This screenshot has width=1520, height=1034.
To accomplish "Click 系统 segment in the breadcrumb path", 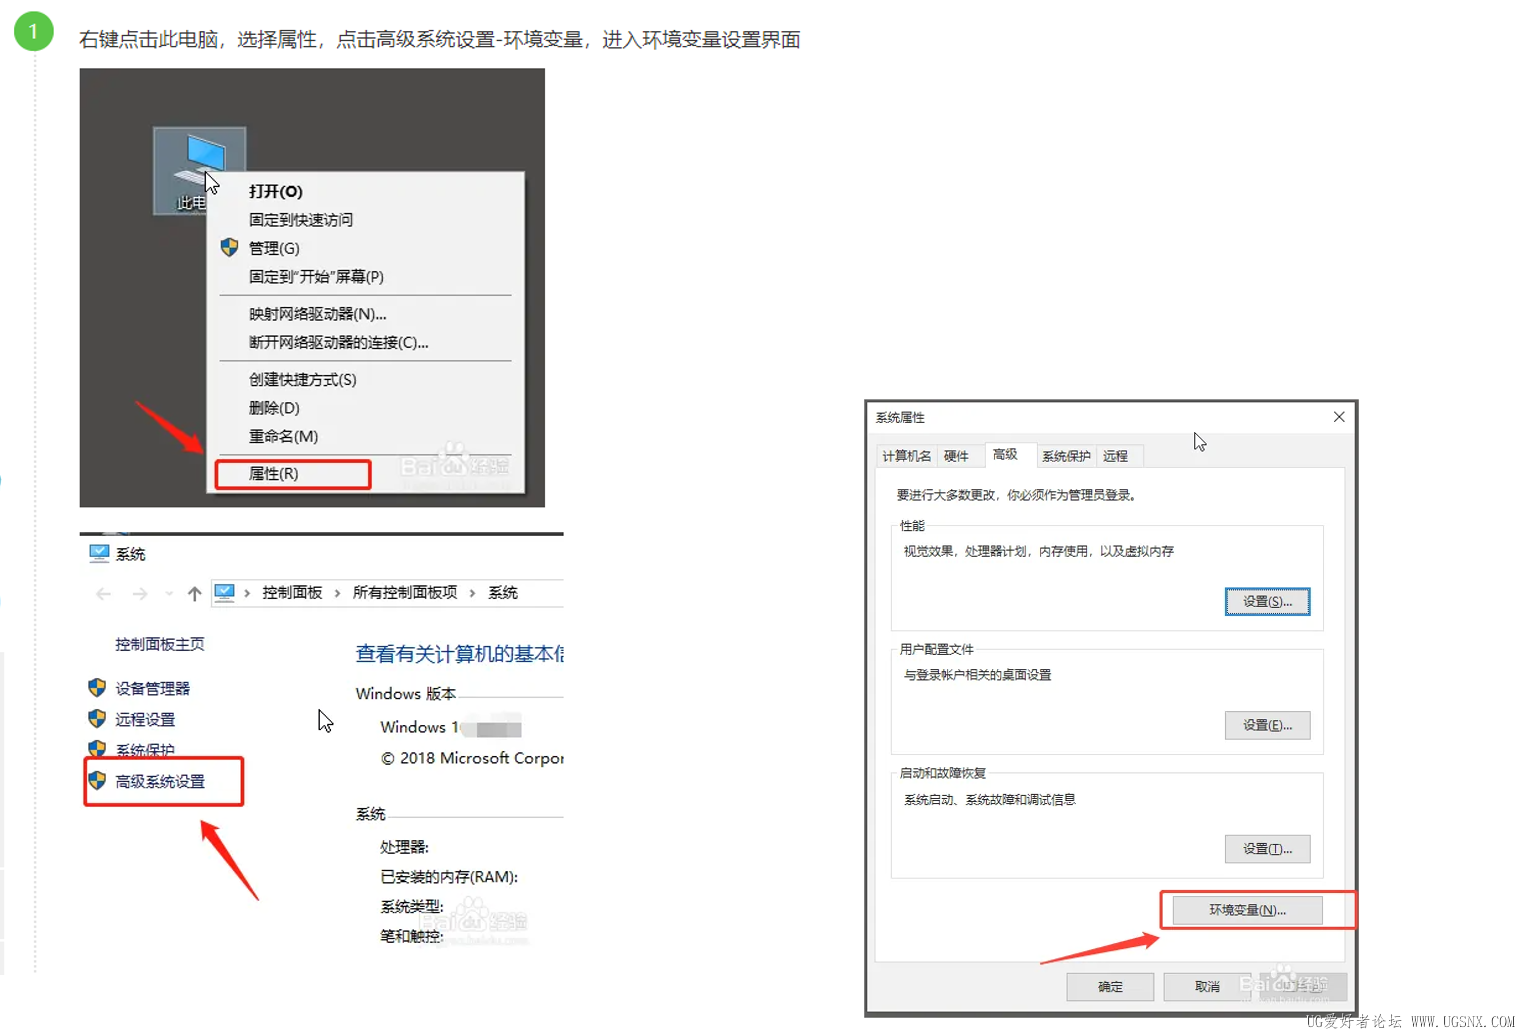I will [x=503, y=593].
